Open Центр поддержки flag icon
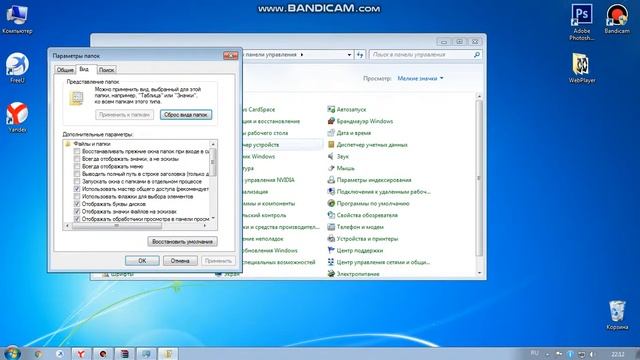640x360 pixels. (x=331, y=250)
